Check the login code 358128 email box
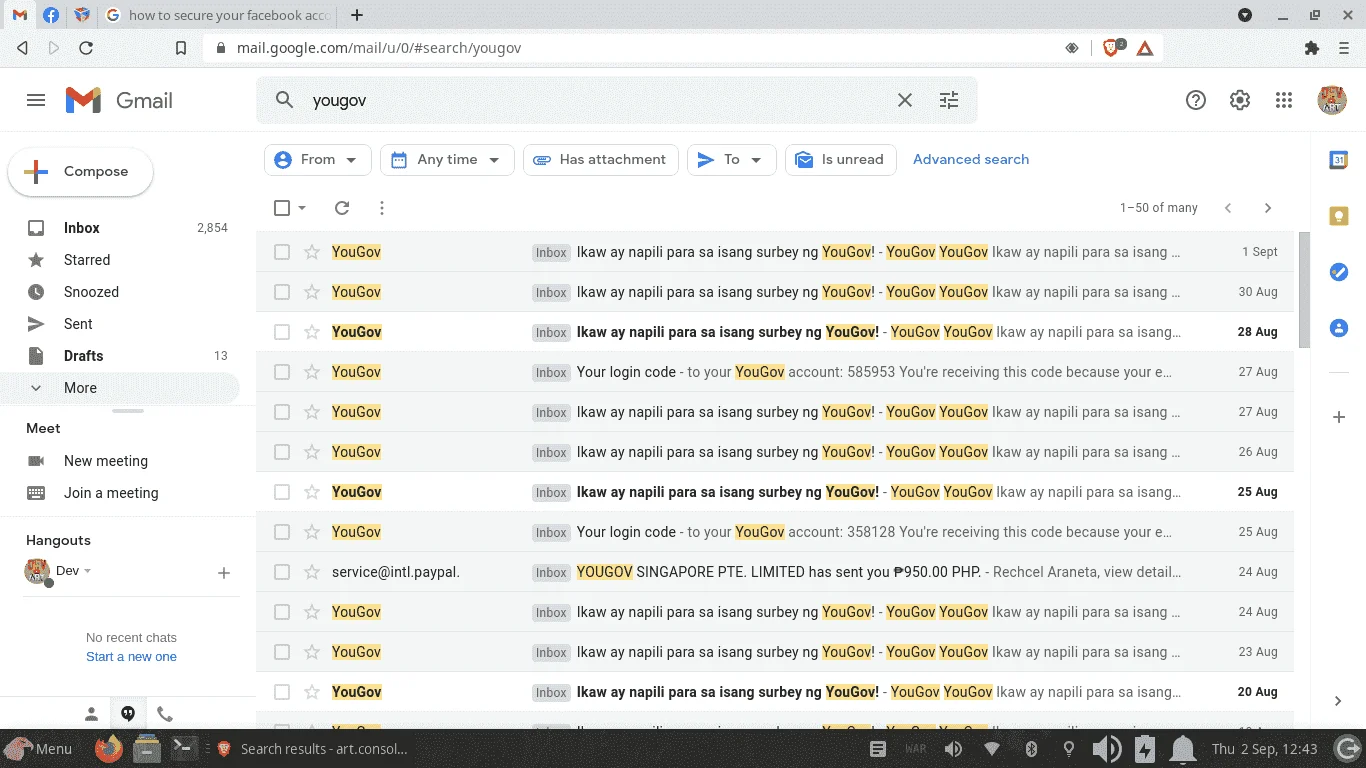This screenshot has height=768, width=1366. (x=282, y=532)
